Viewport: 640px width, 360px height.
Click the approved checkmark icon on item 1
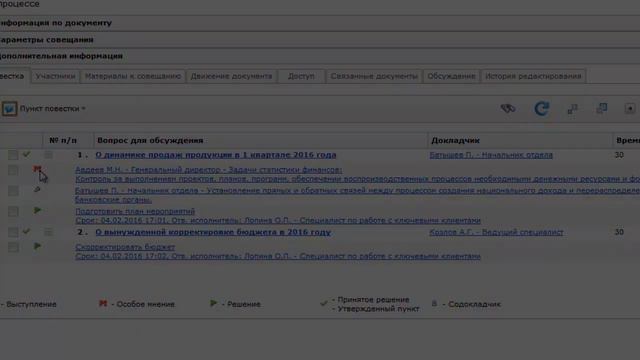[x=27, y=154]
